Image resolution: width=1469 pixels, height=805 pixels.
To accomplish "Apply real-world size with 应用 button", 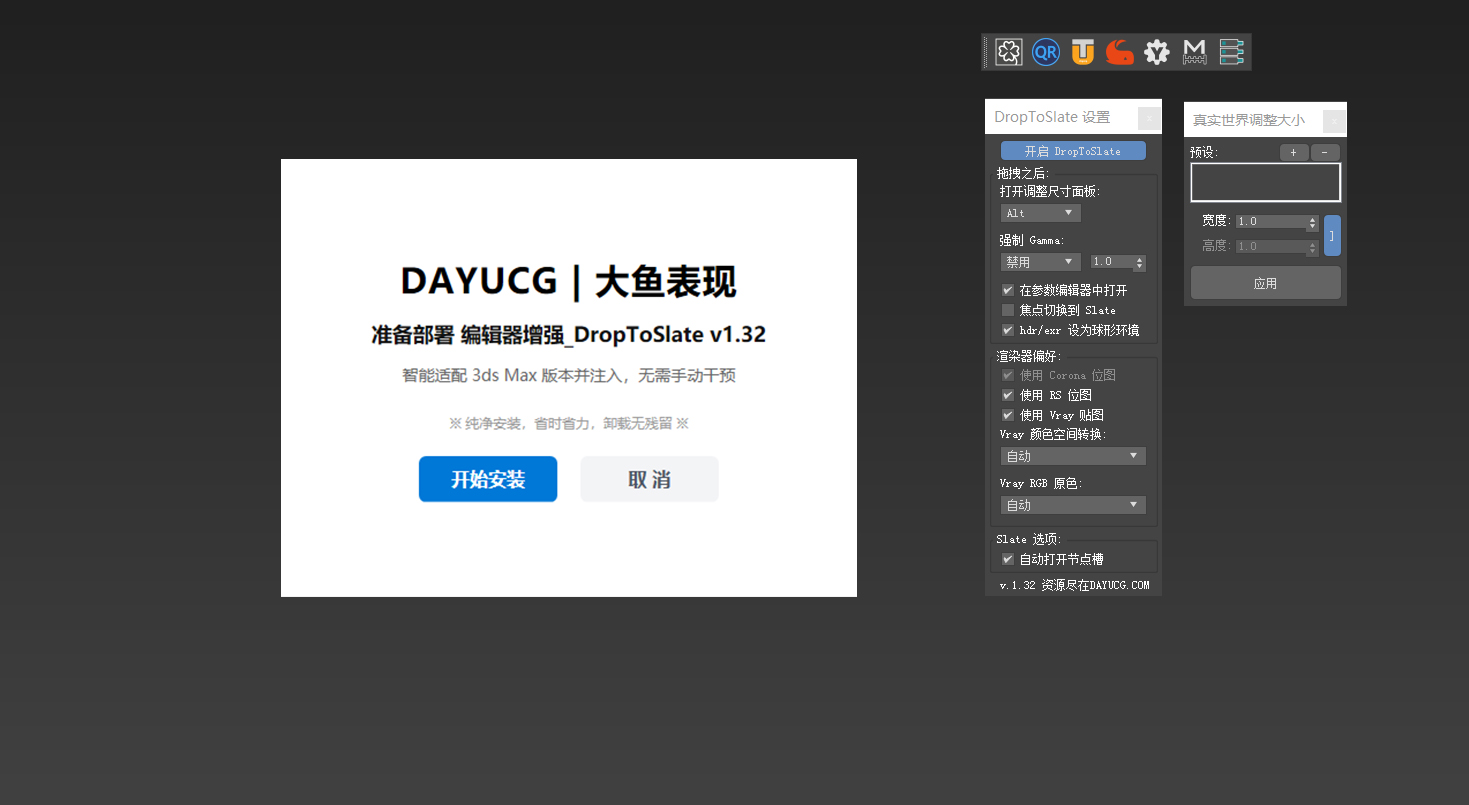I will tap(1265, 283).
